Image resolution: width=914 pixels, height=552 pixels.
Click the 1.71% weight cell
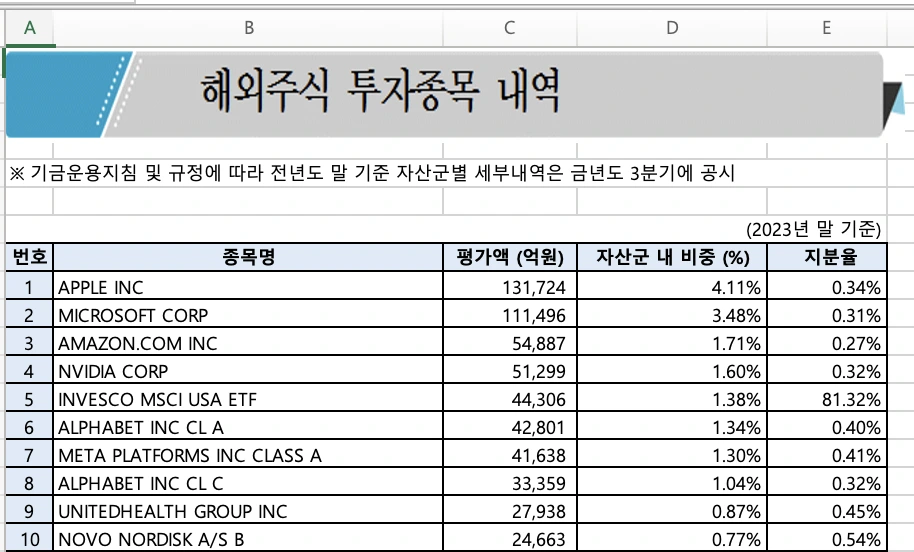click(672, 342)
